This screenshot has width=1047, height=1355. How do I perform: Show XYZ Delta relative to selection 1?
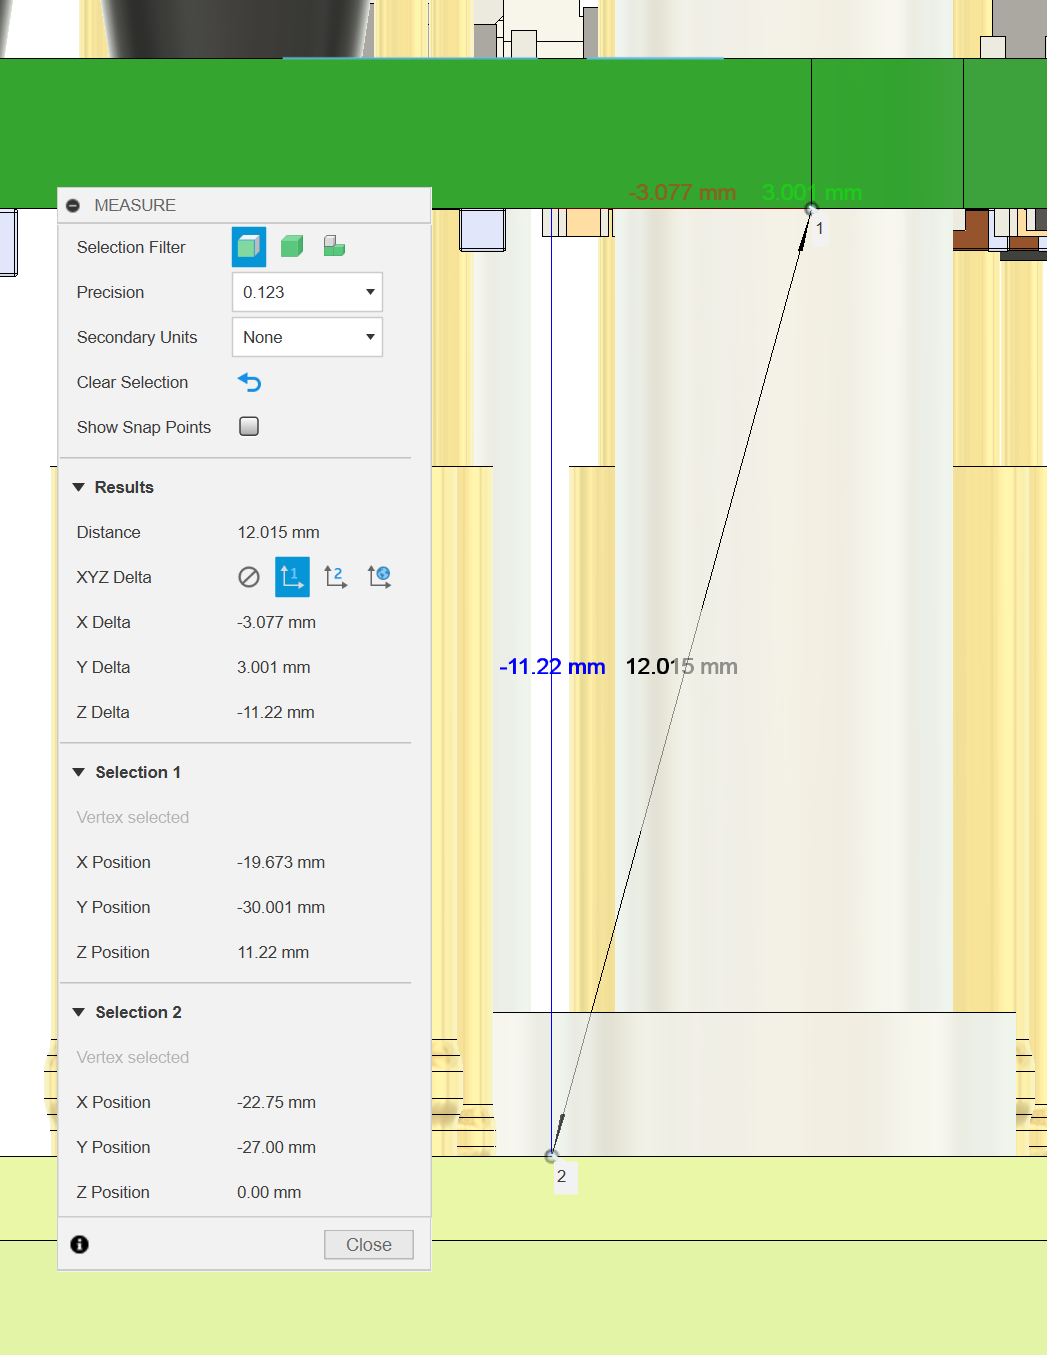[x=292, y=577]
